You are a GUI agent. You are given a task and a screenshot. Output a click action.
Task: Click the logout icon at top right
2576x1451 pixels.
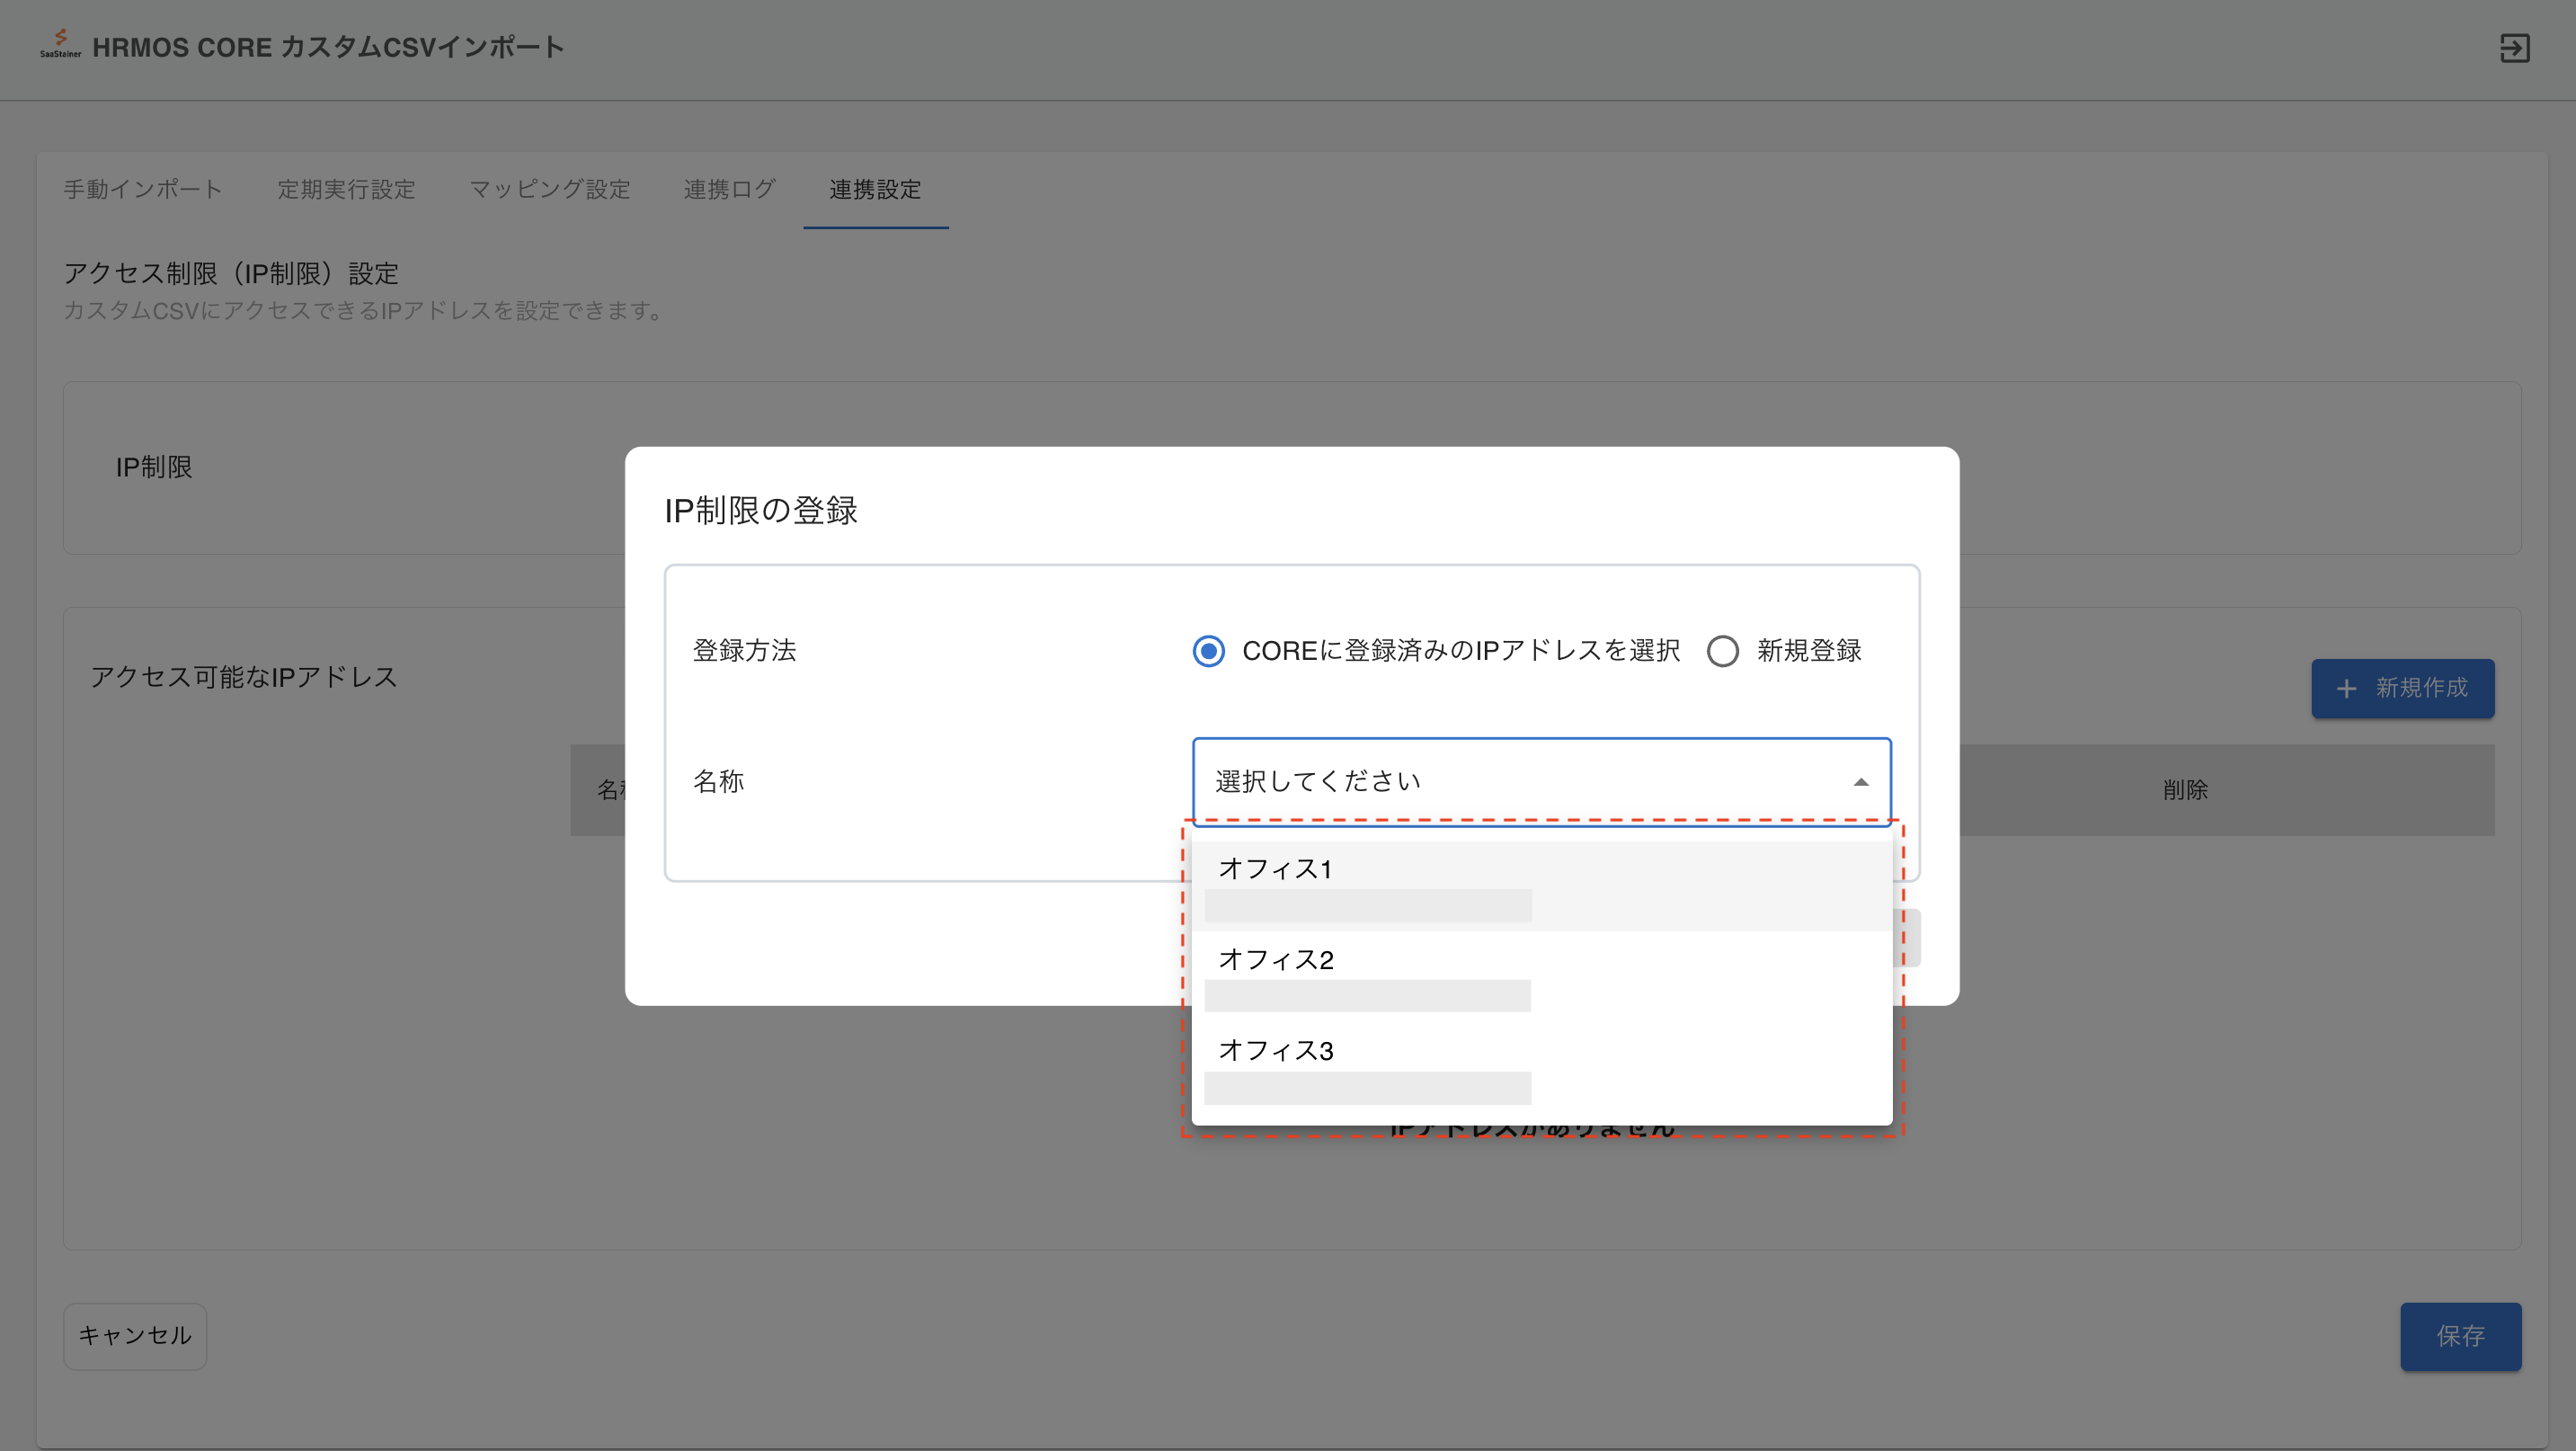pyautogui.click(x=2514, y=48)
